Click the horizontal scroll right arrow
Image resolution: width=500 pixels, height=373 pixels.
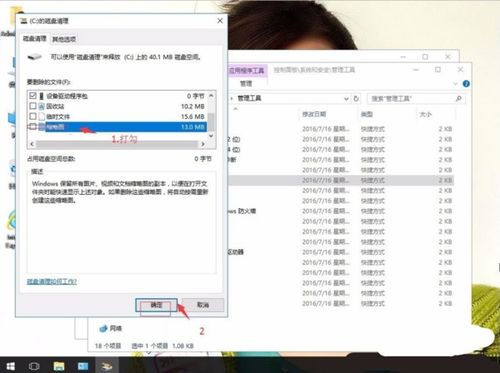(203, 144)
